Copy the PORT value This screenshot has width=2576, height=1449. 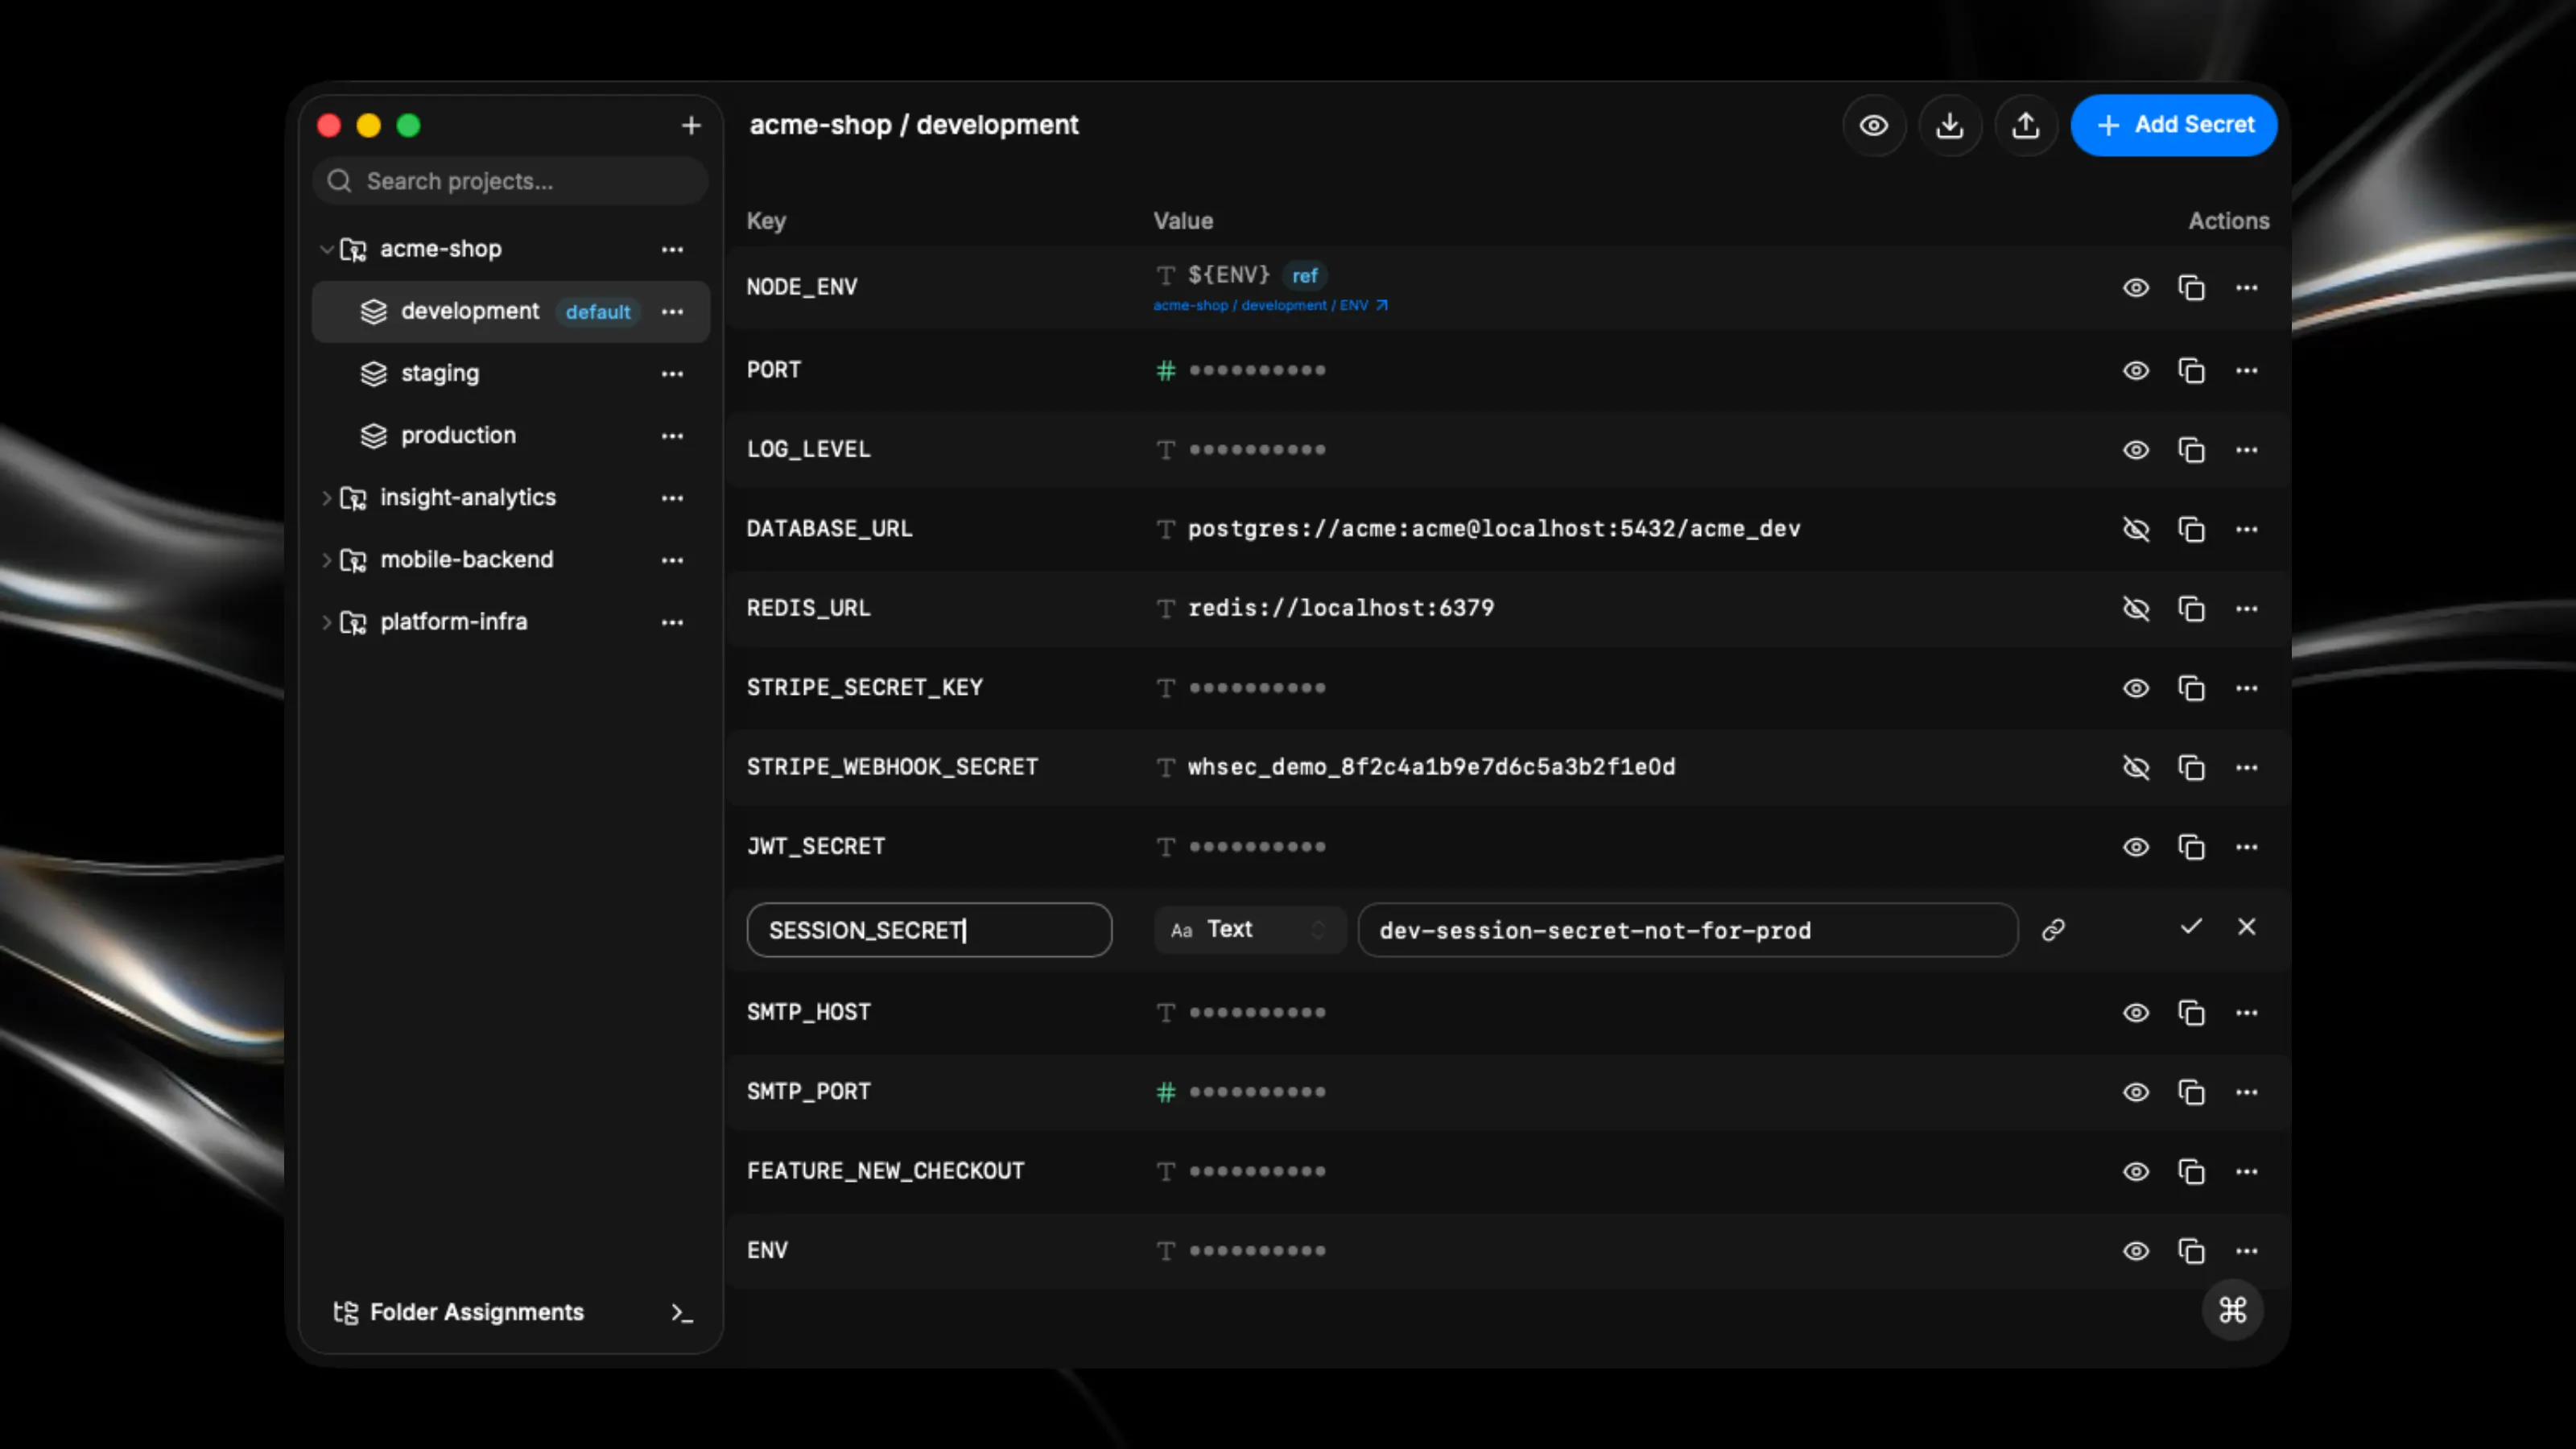pos(2191,371)
